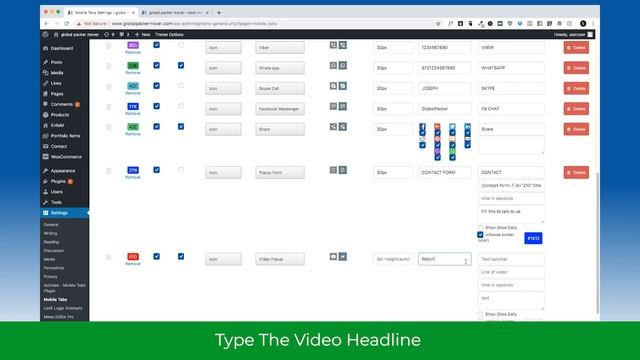Screen dimensions: 640x360
Task: Choose the first WhatsApp icon option
Action: pos(333,65)
